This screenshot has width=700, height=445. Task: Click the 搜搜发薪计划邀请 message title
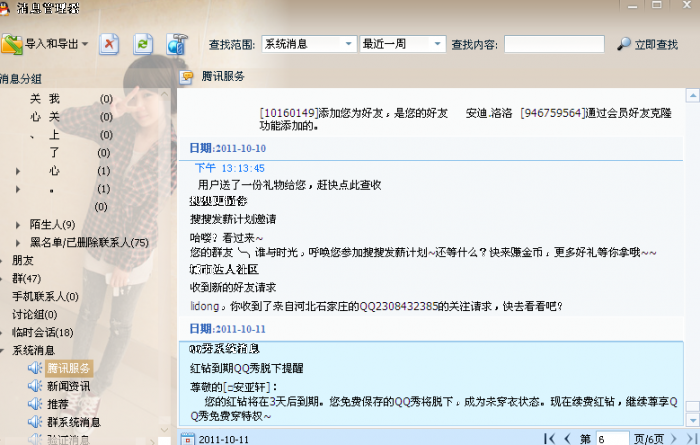tap(233, 219)
